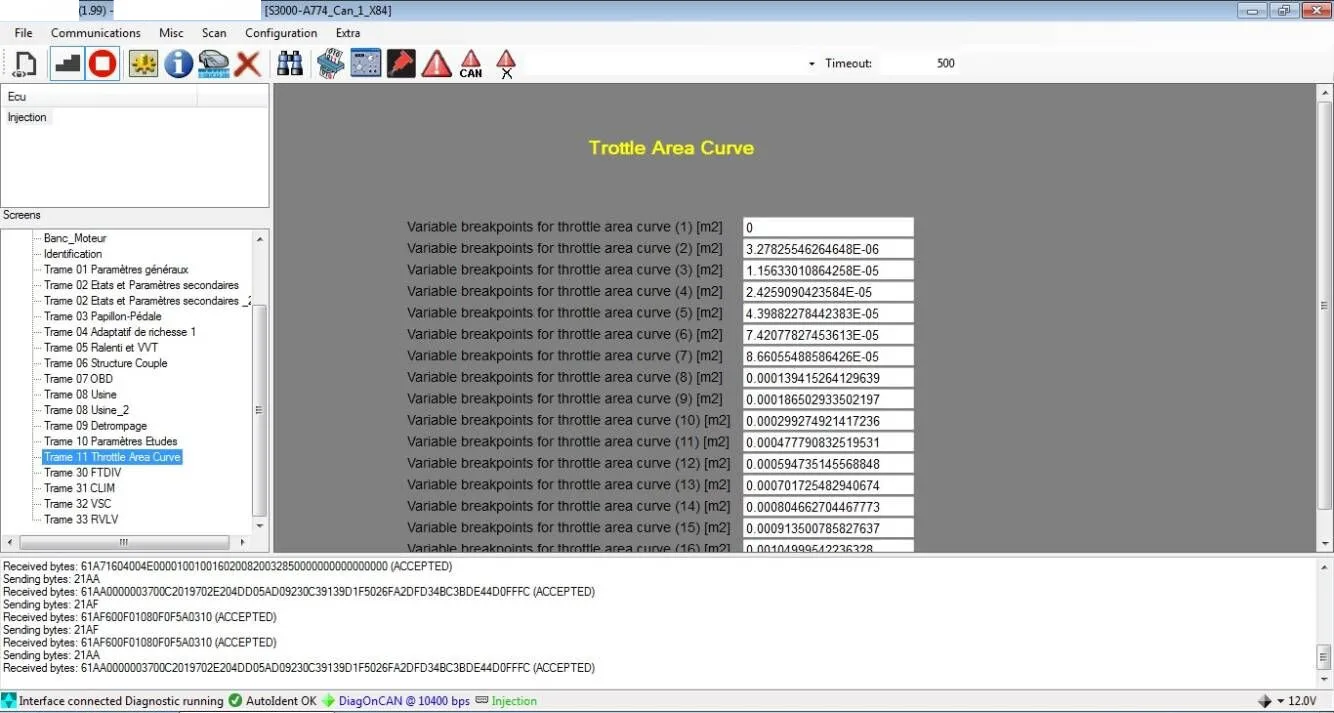This screenshot has width=1334, height=713.
Task: Click the Ecu column header
Action: pyautogui.click(x=99, y=96)
